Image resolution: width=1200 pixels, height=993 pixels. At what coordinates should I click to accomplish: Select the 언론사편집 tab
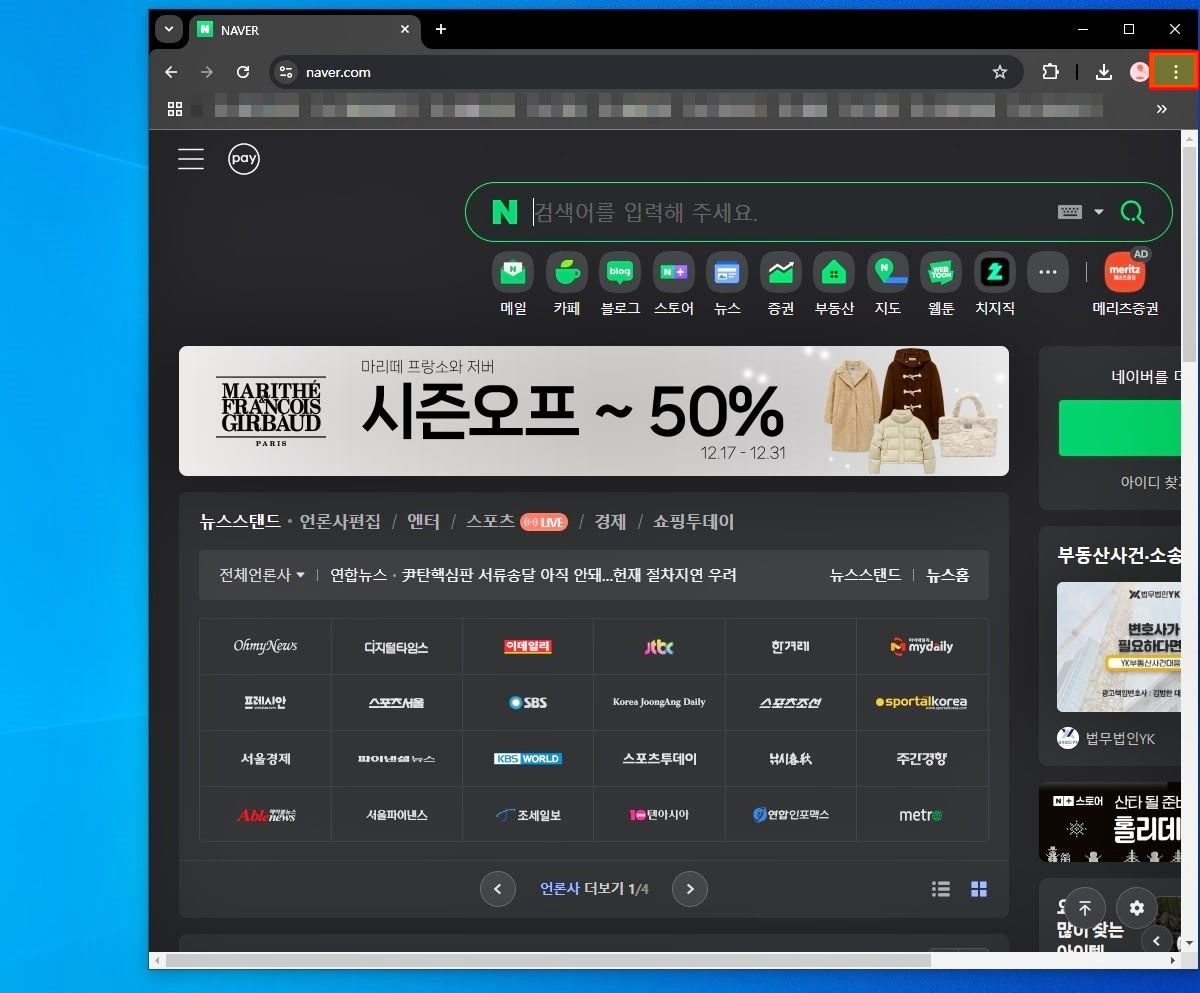pyautogui.click(x=340, y=522)
